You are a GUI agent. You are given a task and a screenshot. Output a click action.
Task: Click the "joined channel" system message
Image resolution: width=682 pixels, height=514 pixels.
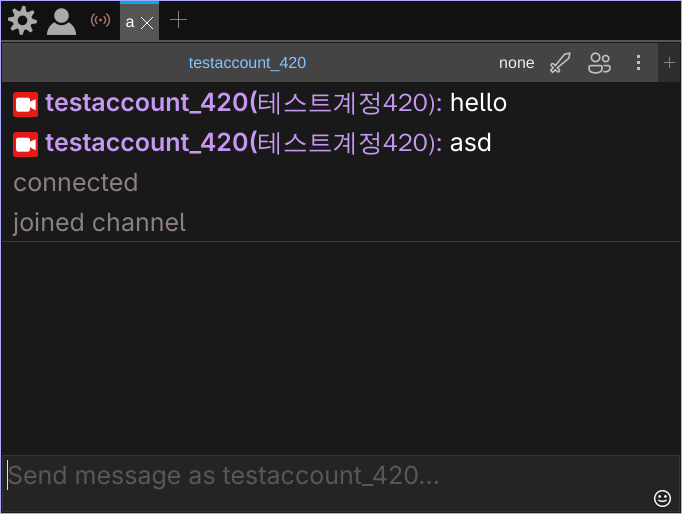(100, 223)
